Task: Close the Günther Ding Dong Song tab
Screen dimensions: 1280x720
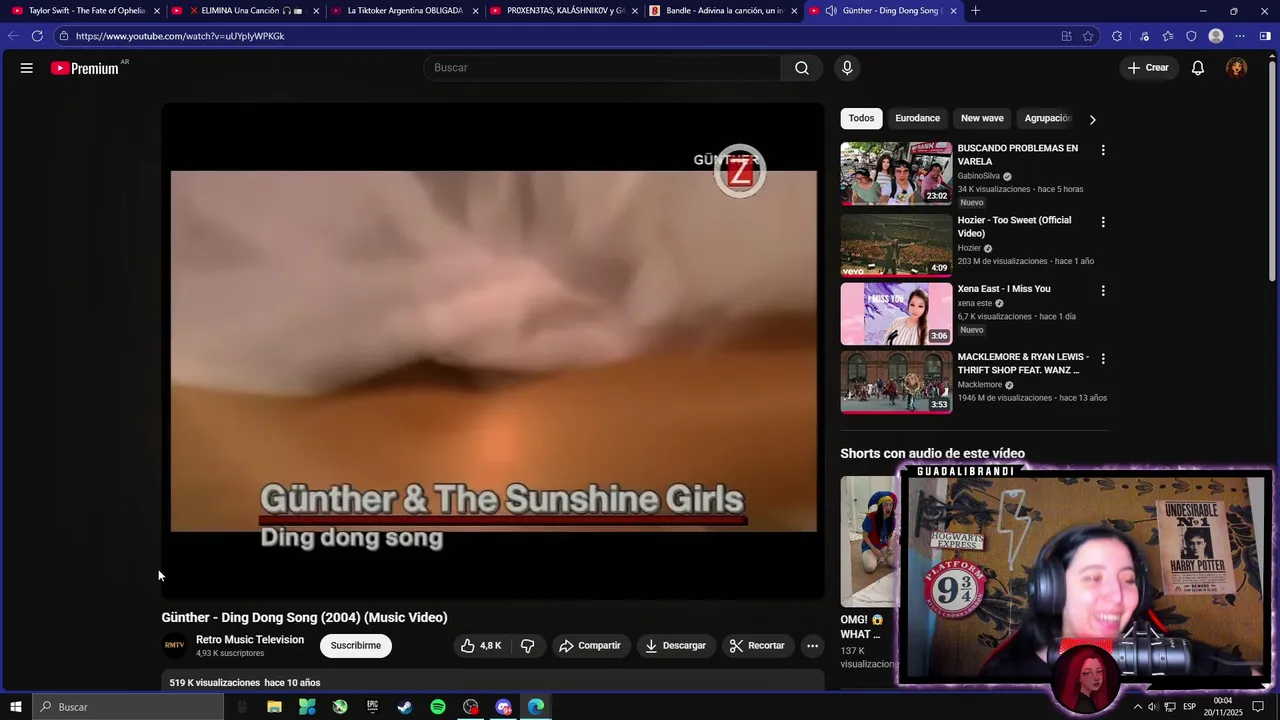Action: pos(953,11)
